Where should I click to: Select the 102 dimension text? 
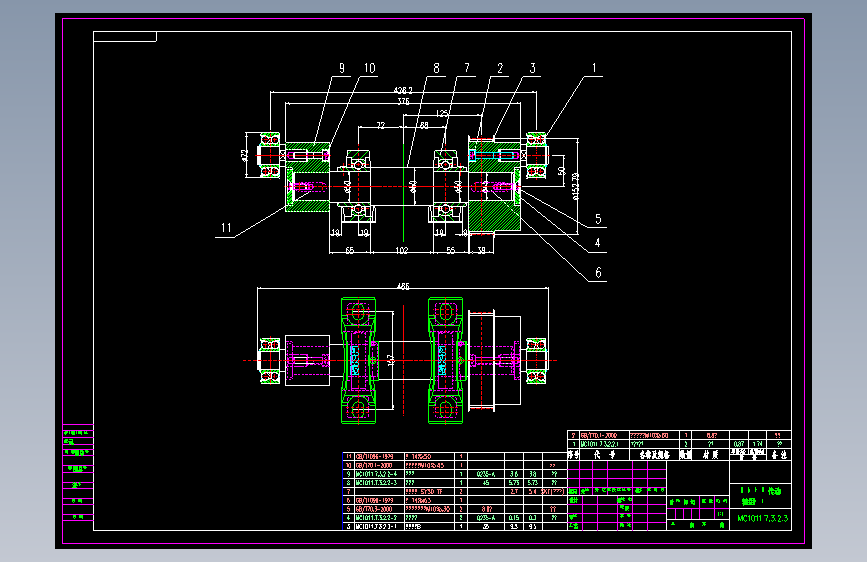(402, 251)
